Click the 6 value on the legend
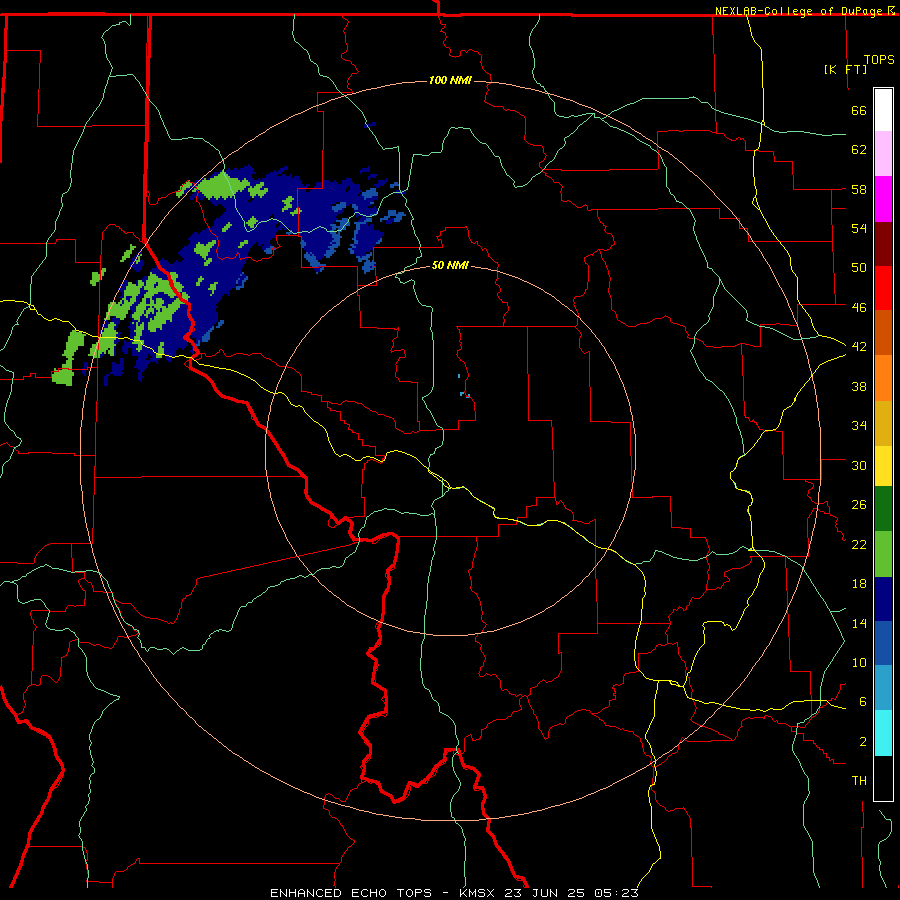This screenshot has width=900, height=900. tap(863, 702)
